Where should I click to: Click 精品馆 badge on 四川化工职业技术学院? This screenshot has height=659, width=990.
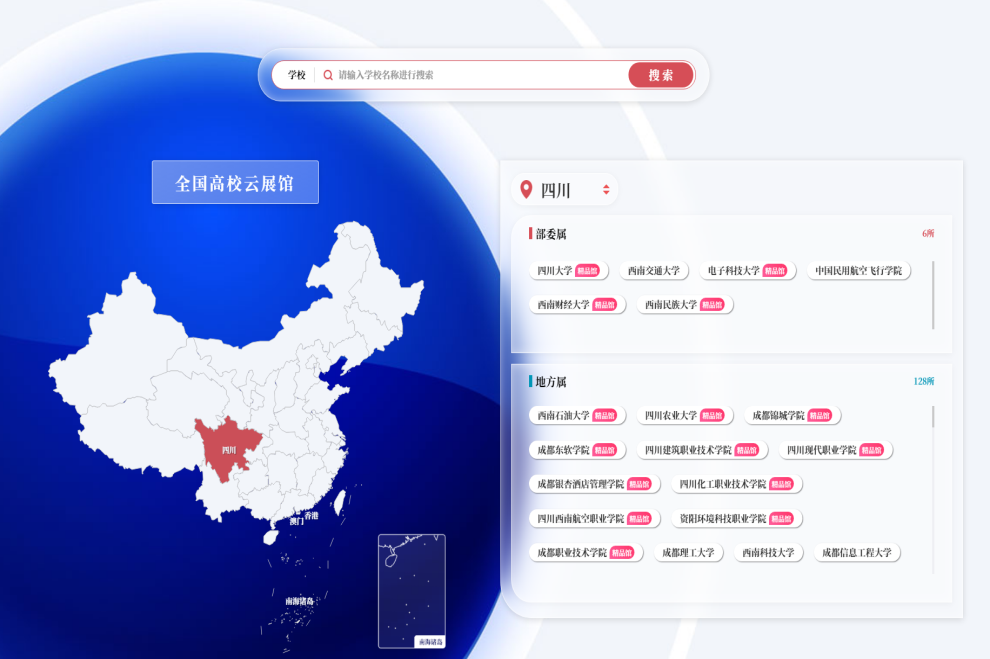point(781,484)
